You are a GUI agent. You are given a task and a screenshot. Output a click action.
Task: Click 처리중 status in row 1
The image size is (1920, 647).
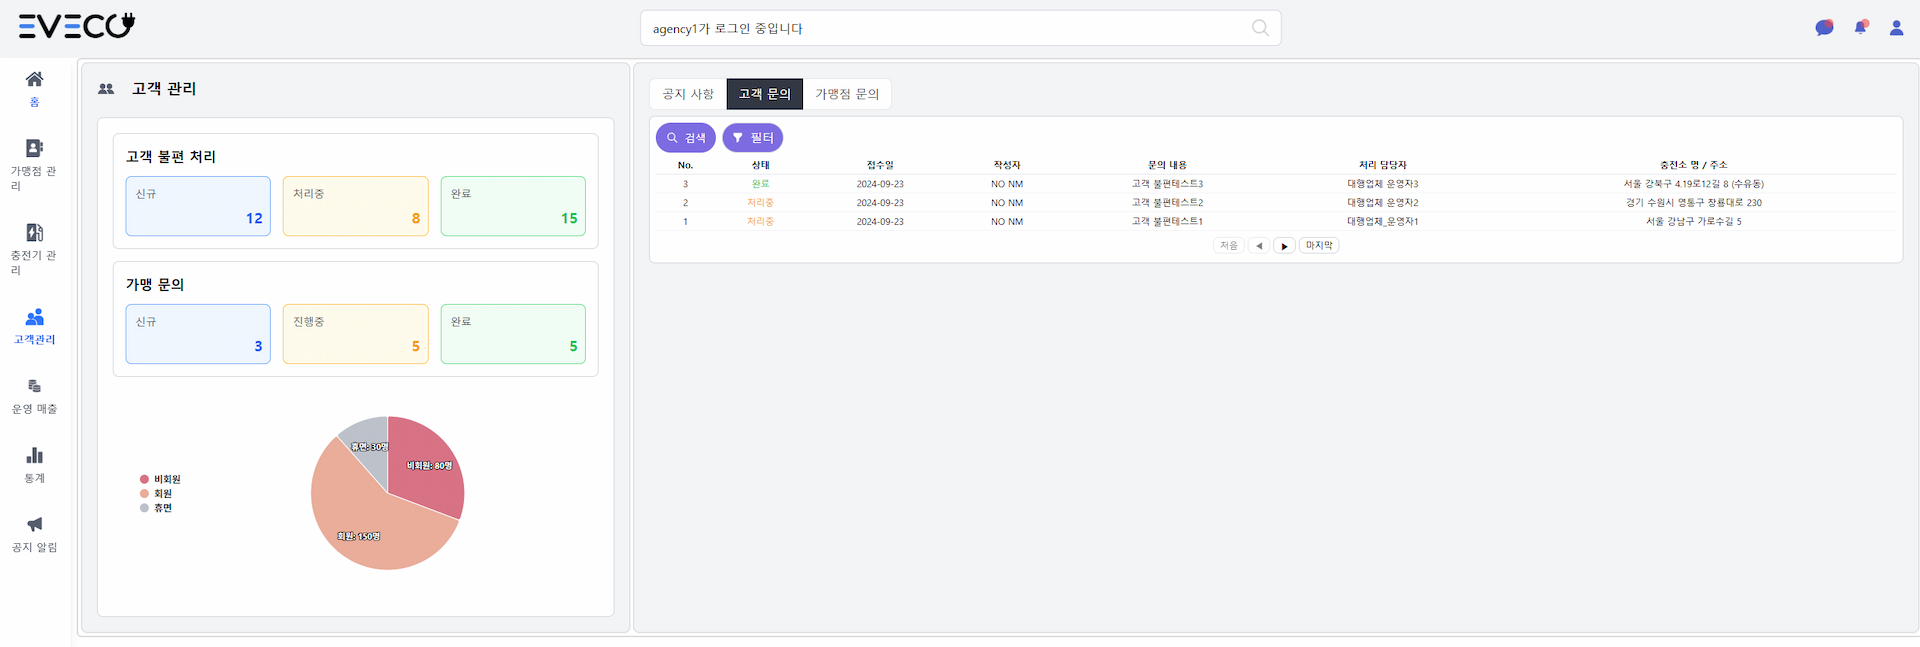point(761,222)
